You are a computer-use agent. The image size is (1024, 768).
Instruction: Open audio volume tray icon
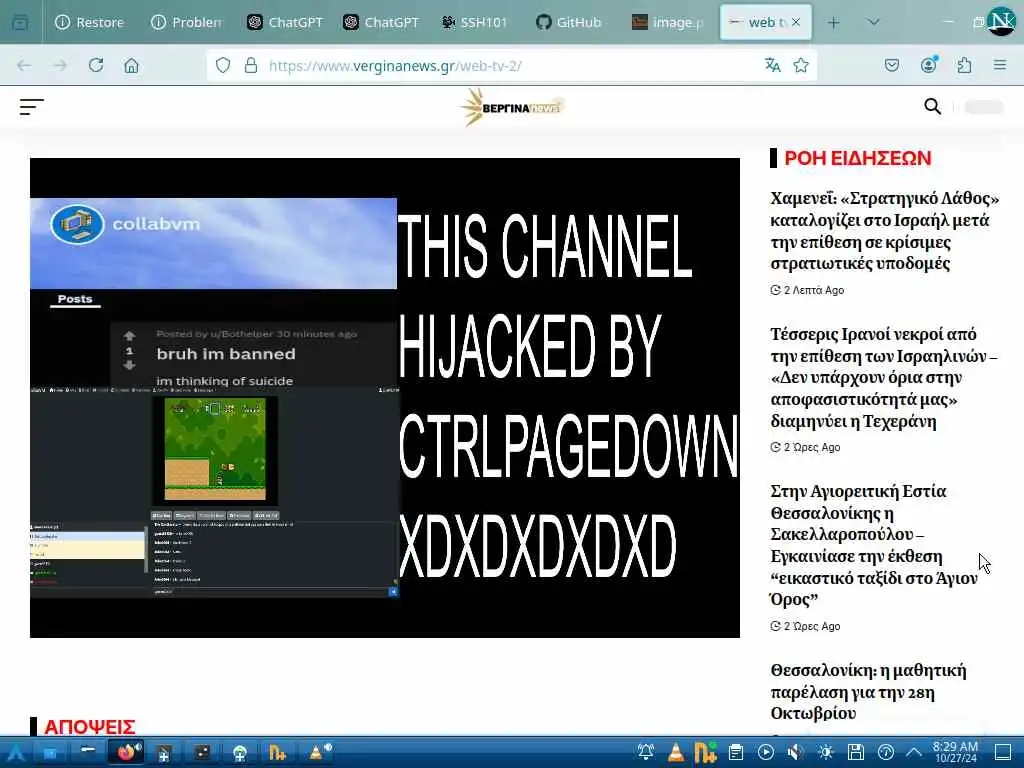pos(795,752)
